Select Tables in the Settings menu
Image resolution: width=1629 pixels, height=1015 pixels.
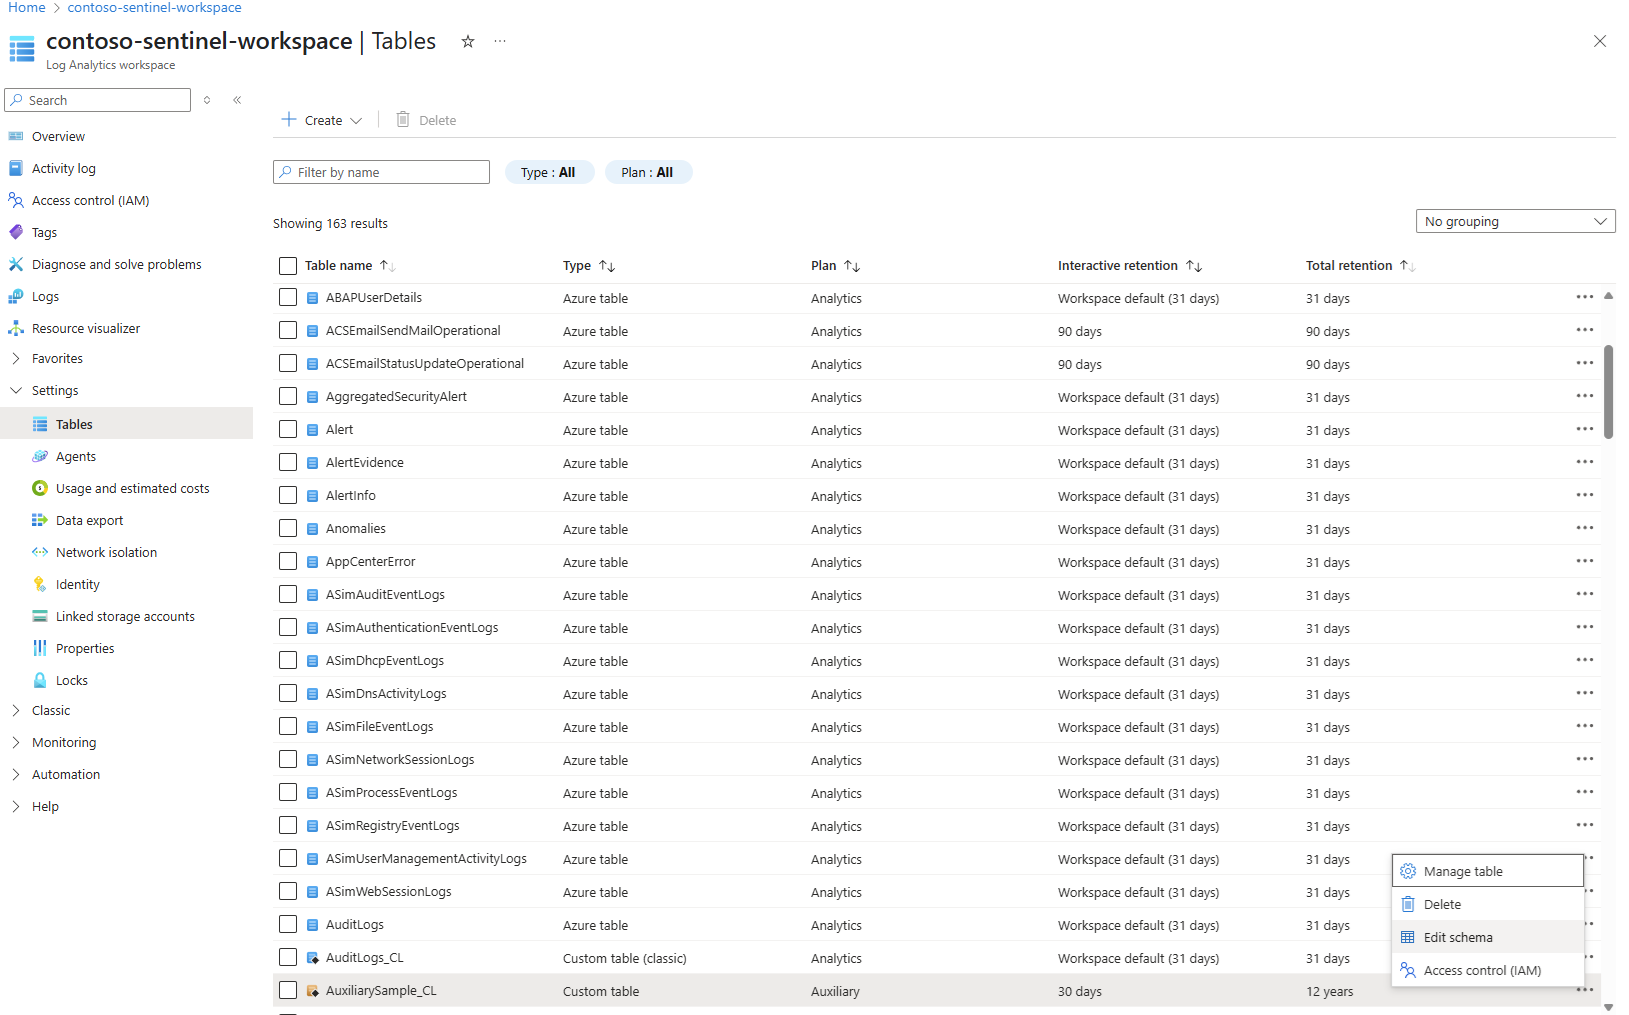[126, 424]
